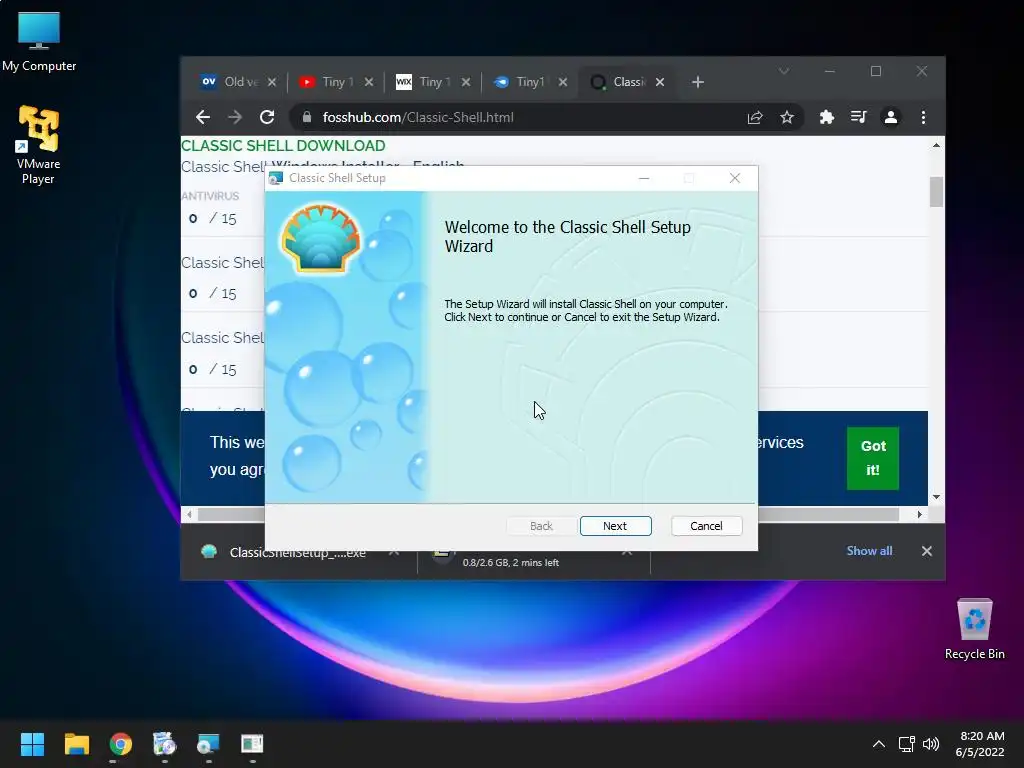Image resolution: width=1024 pixels, height=768 pixels.
Task: Click horizontal scrollbar right arrow
Action: point(920,515)
